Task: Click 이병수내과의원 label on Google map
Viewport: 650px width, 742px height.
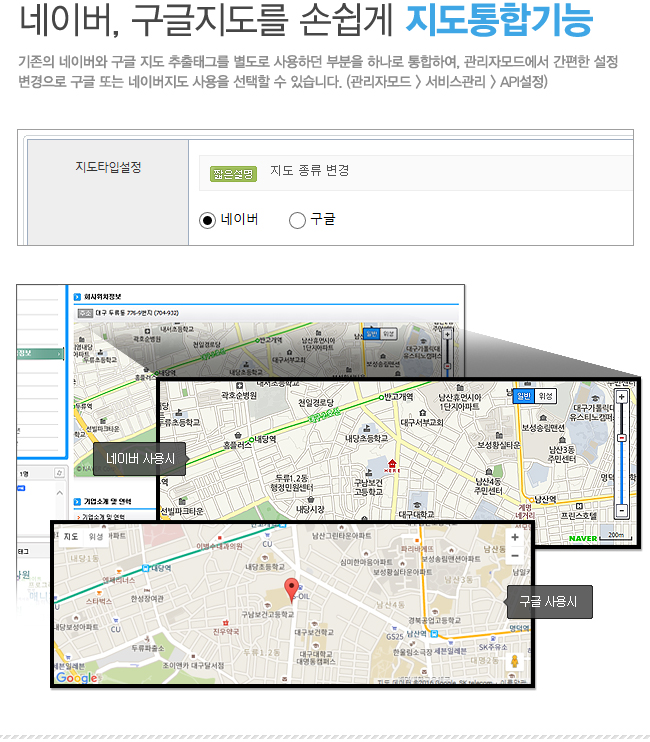Action: click(220, 546)
